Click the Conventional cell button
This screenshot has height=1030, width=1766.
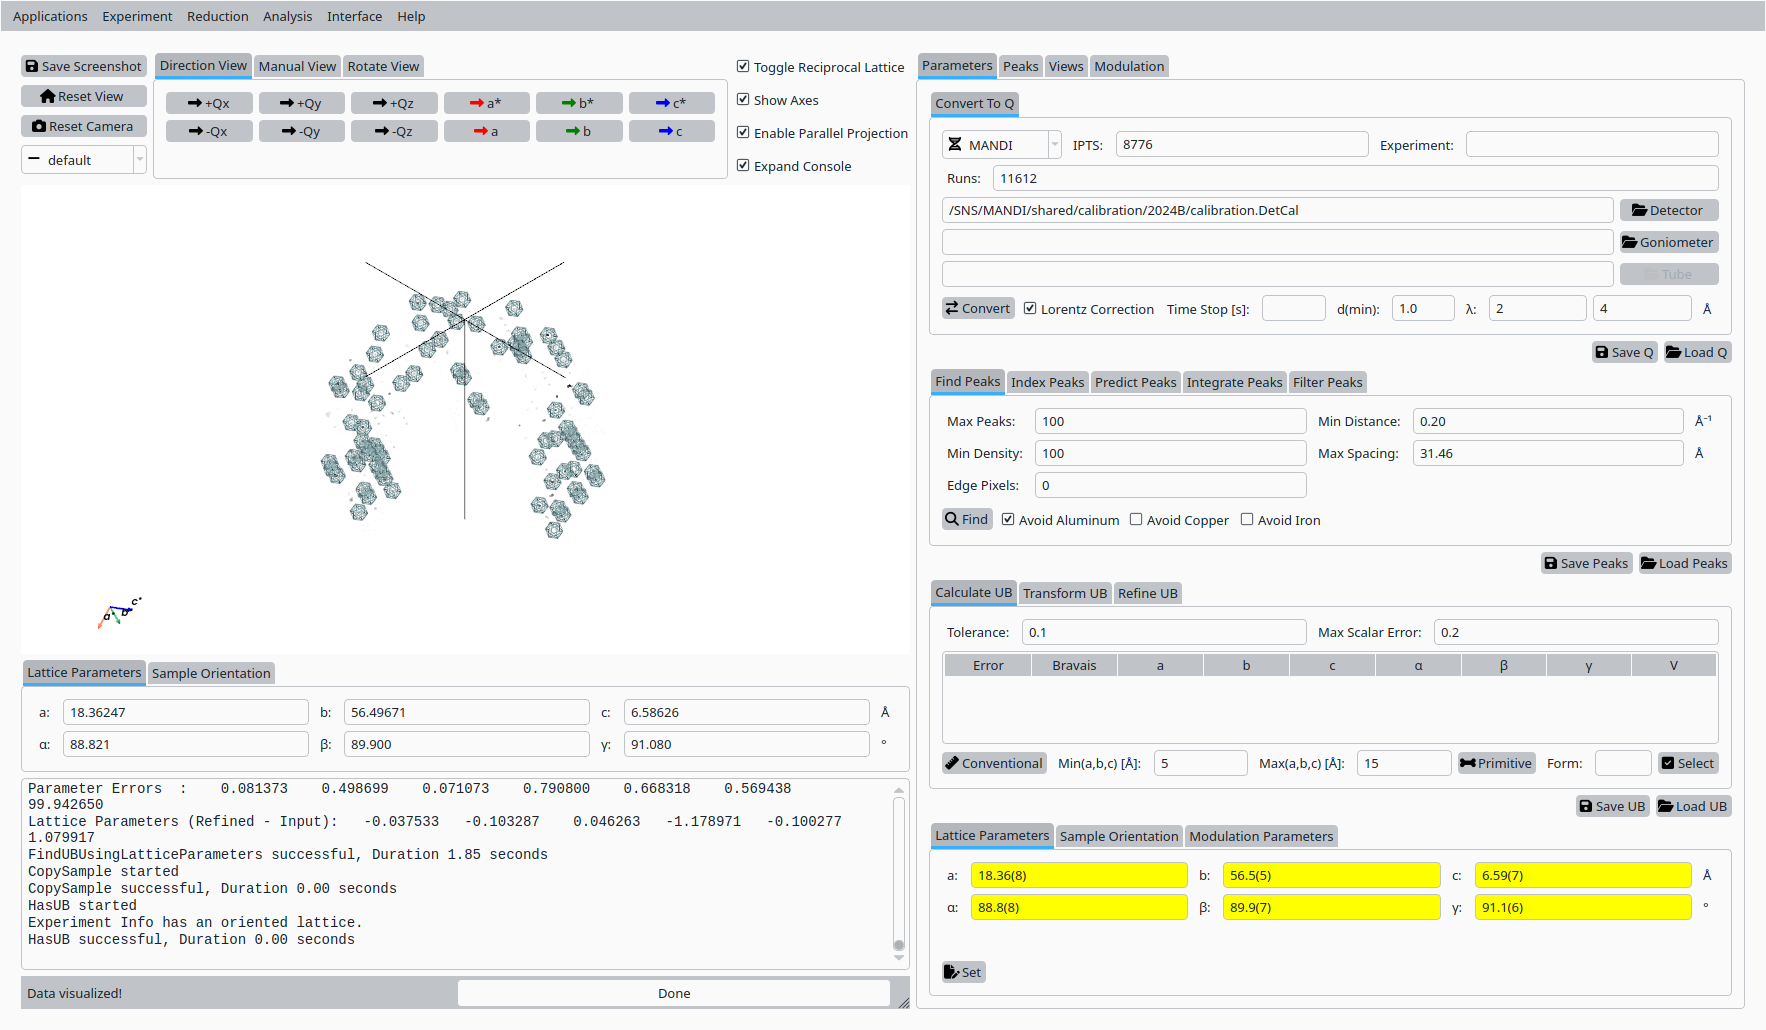coord(994,763)
